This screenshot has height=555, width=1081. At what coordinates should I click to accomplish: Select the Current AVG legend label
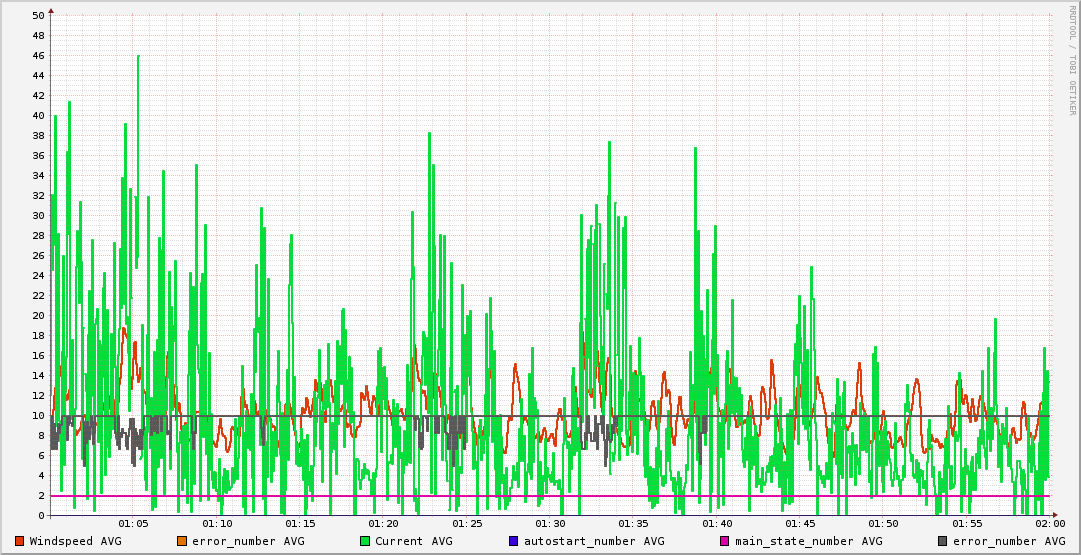click(x=413, y=541)
